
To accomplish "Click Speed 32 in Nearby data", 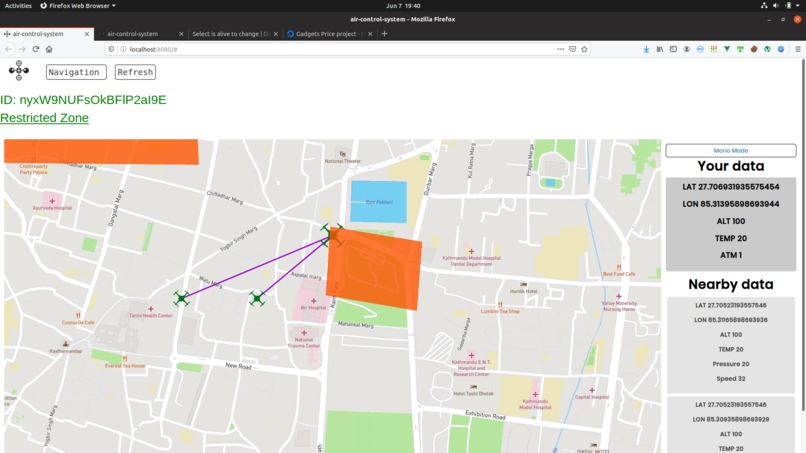I will click(x=730, y=378).
